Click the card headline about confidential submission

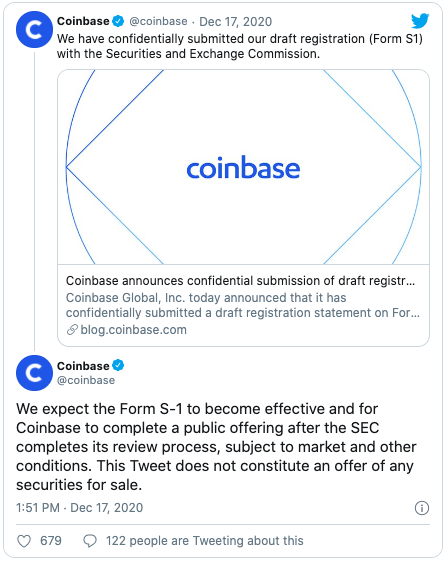point(240,281)
